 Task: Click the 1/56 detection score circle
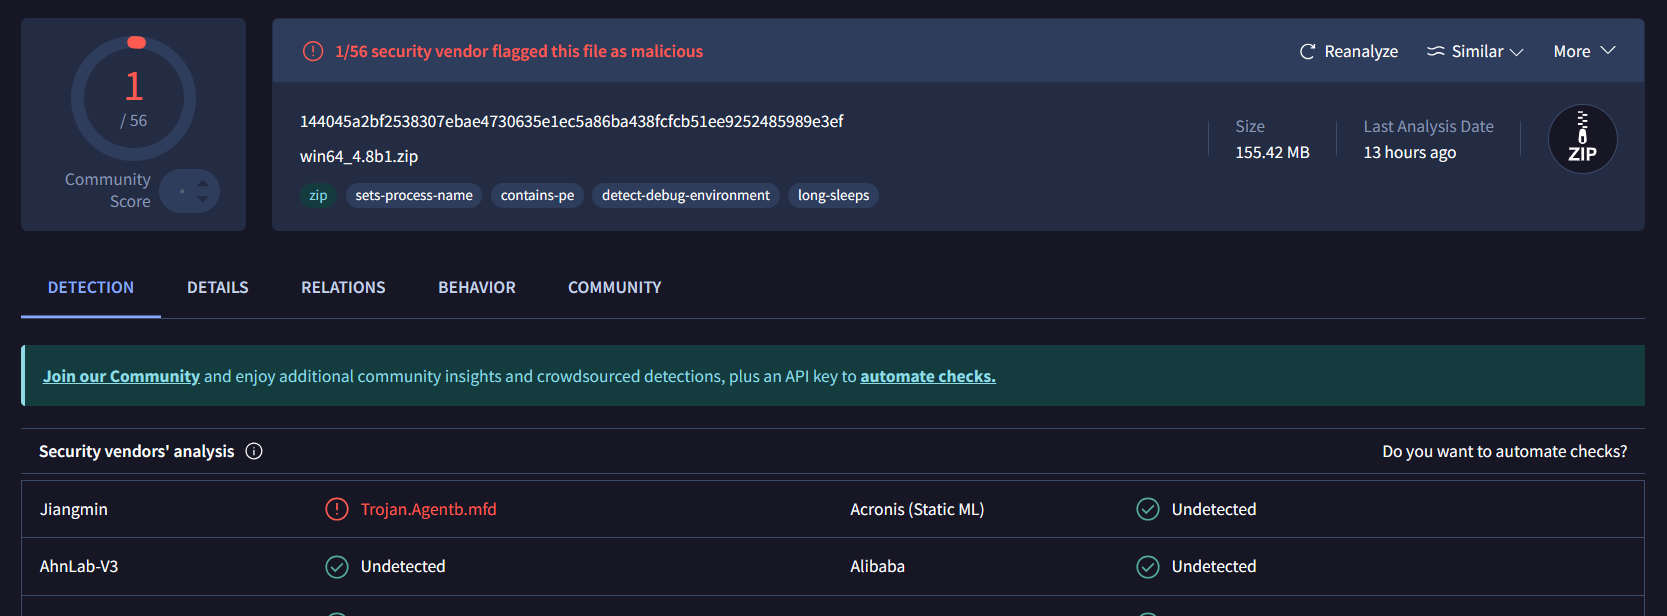133,98
